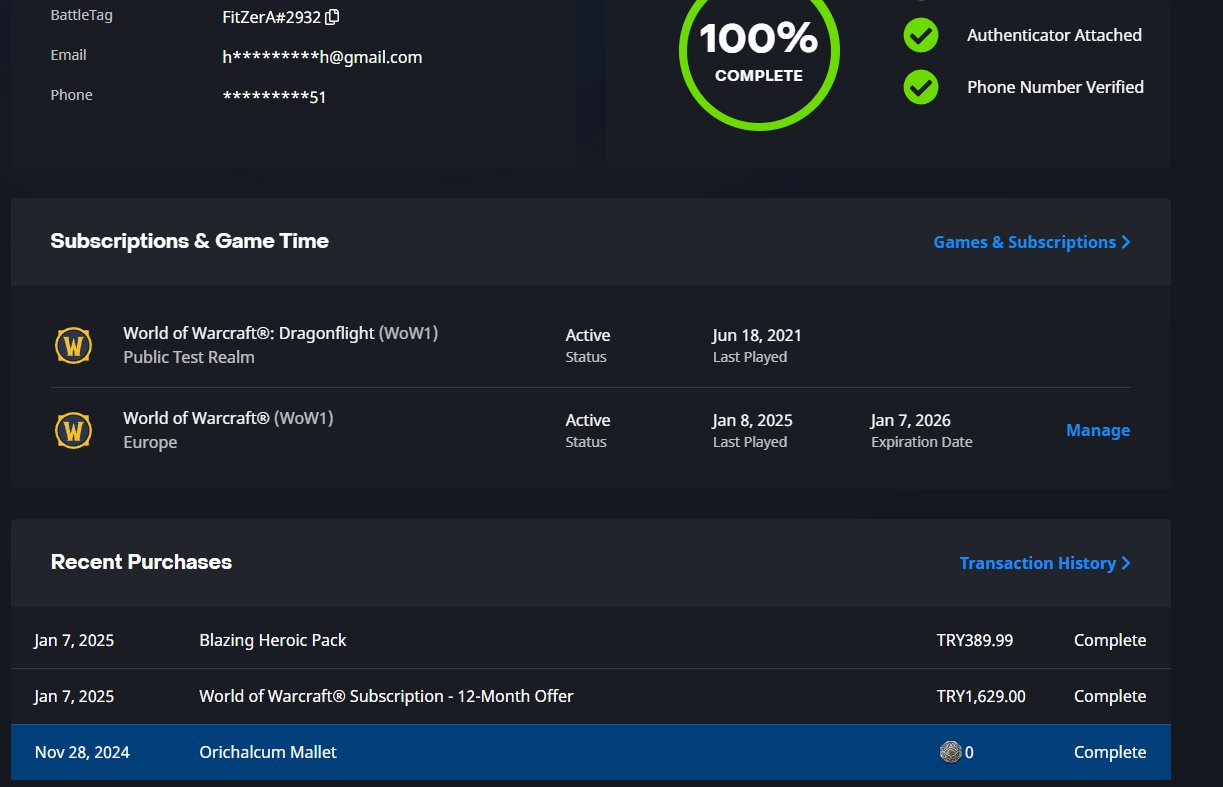Screen dimensions: 1223x787
Task: Click the masked phone number ending in 51
Action: (274, 97)
